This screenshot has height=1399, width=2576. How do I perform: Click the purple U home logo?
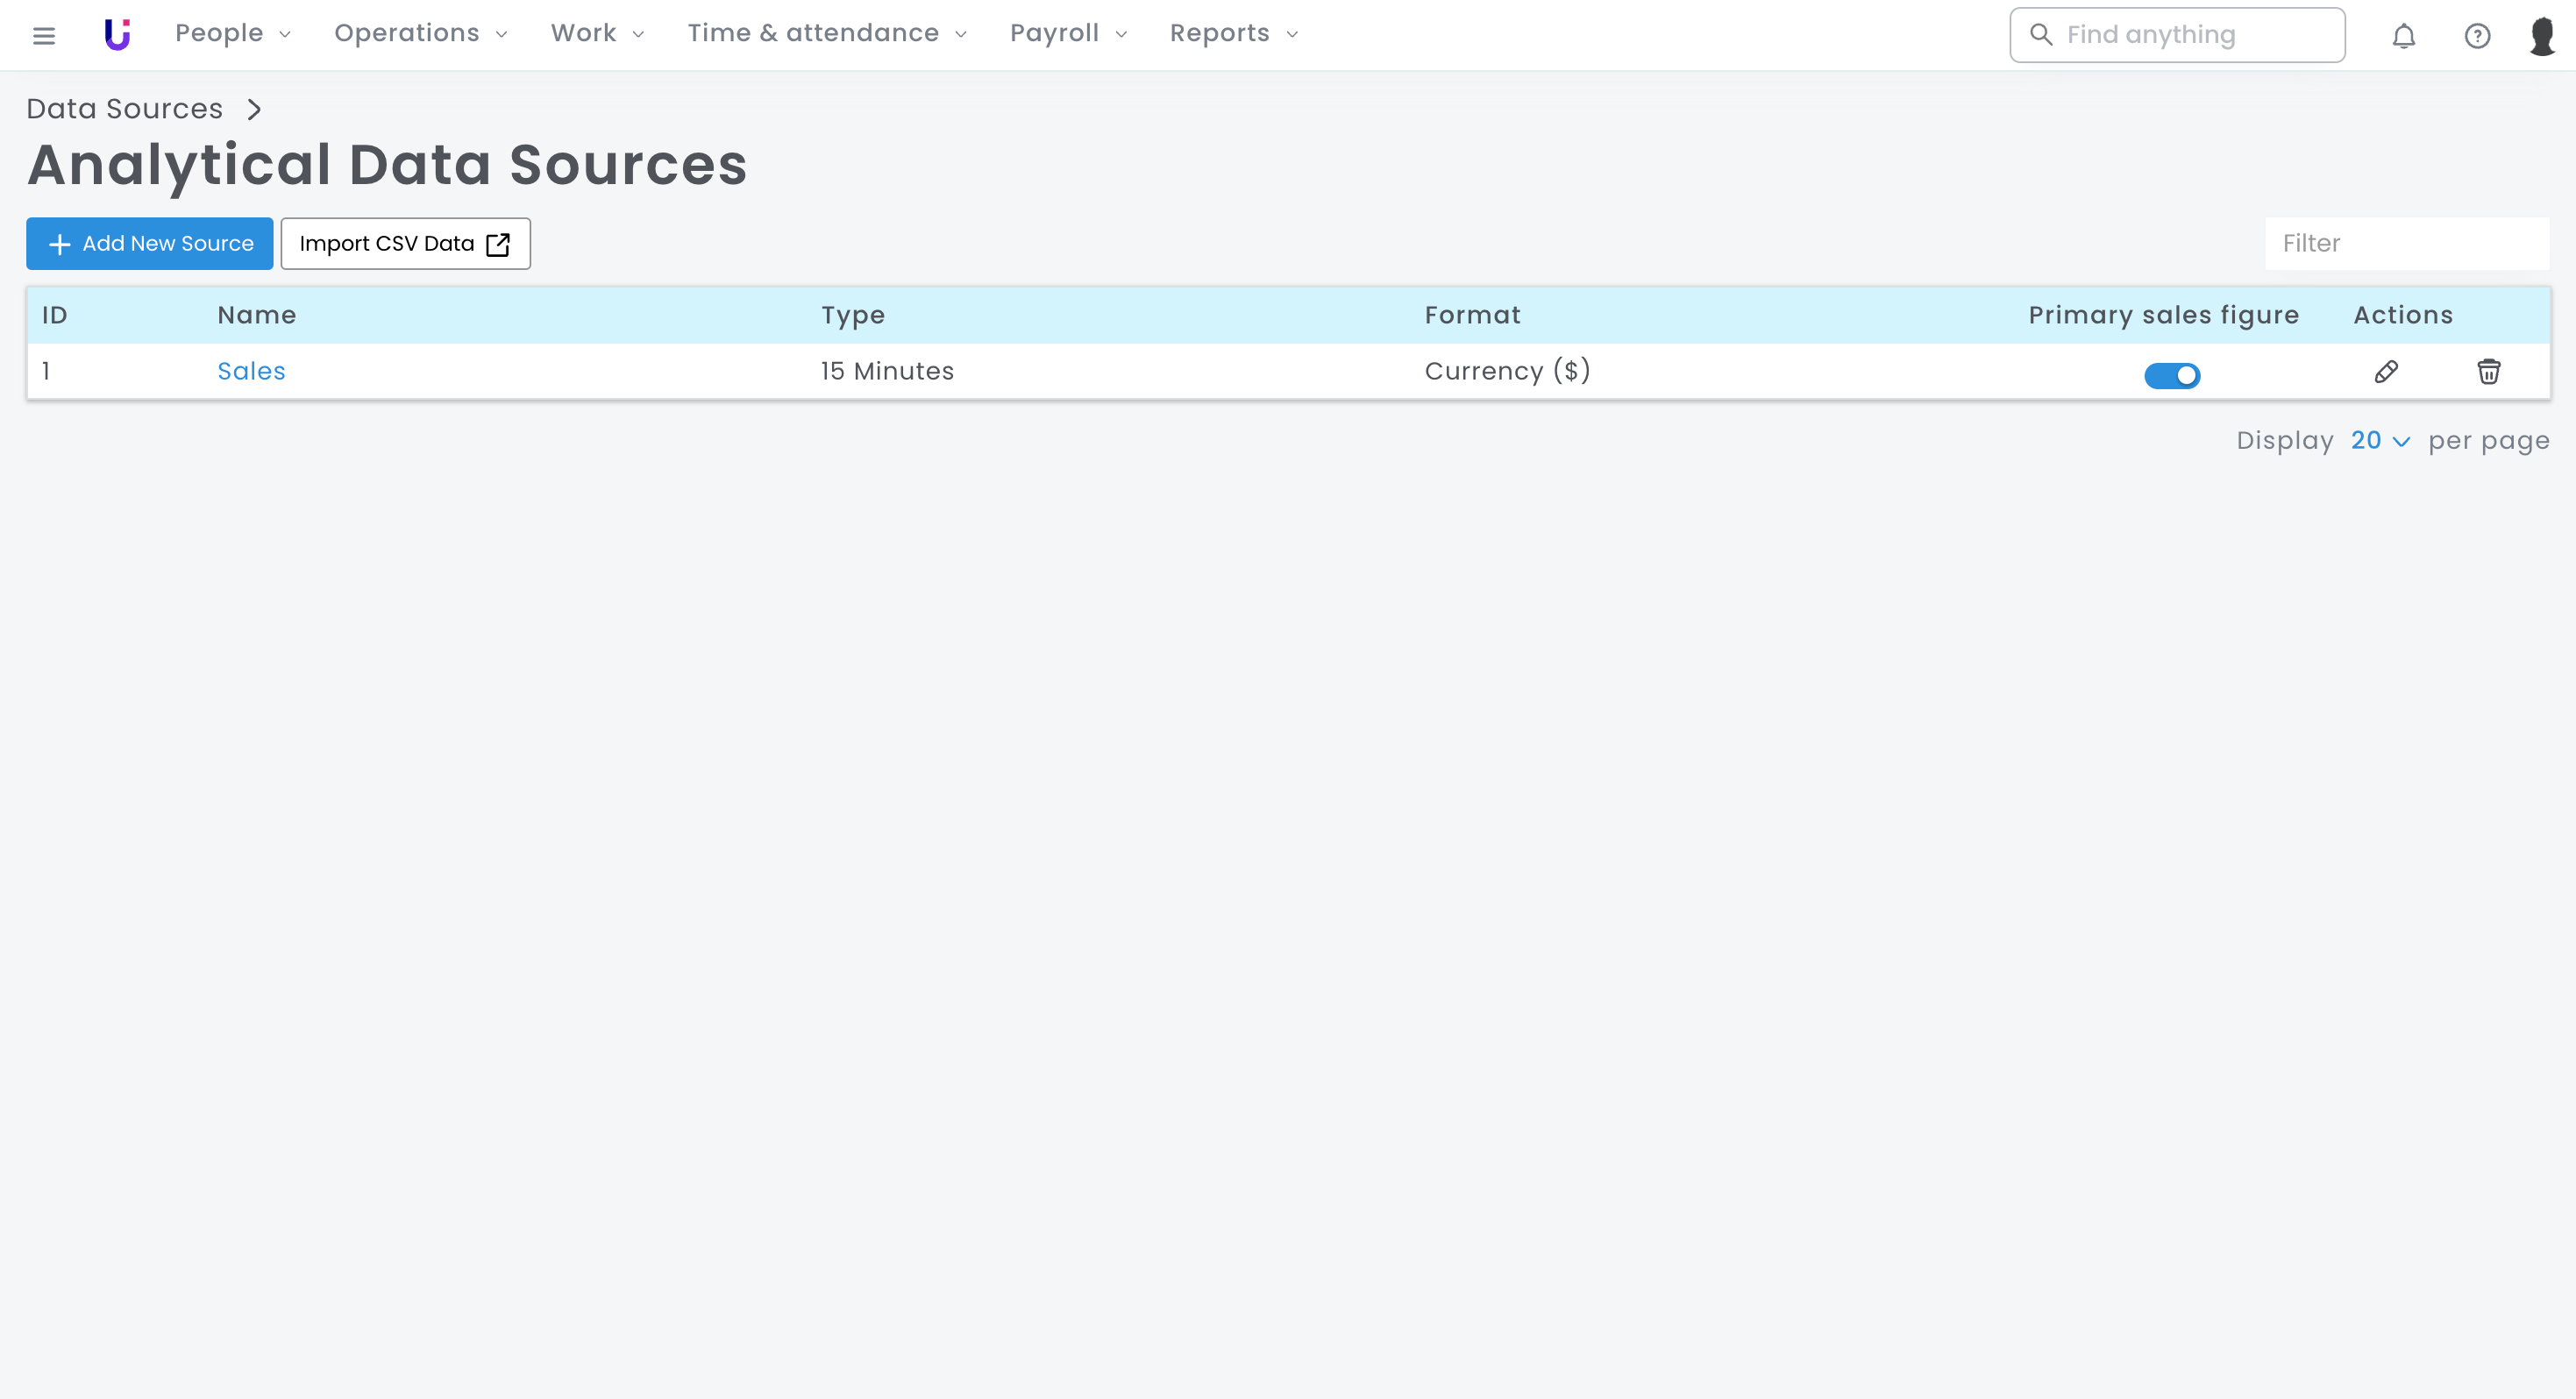coord(117,34)
